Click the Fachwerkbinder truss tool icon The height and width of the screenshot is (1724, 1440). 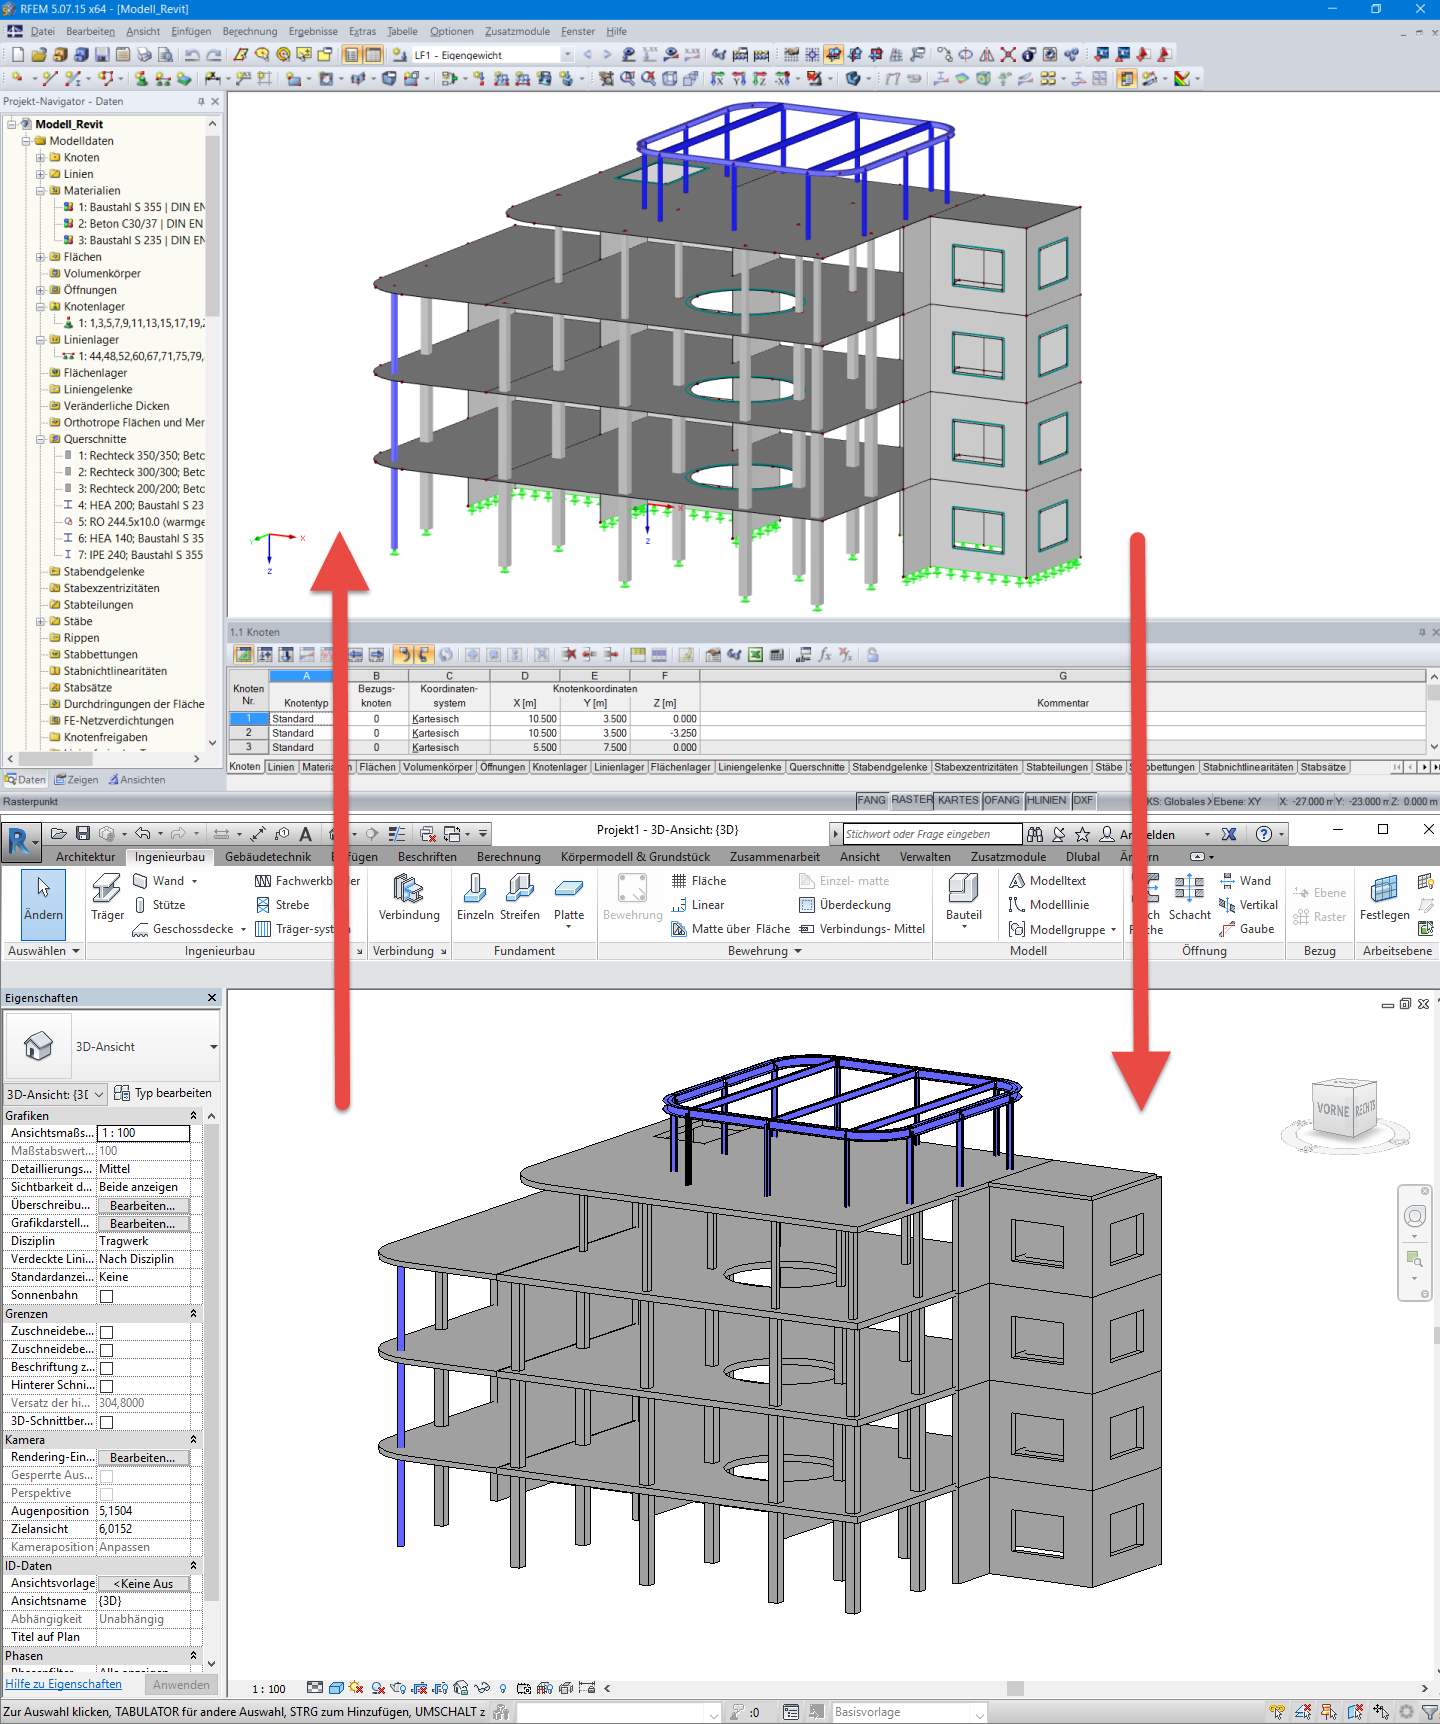[263, 881]
